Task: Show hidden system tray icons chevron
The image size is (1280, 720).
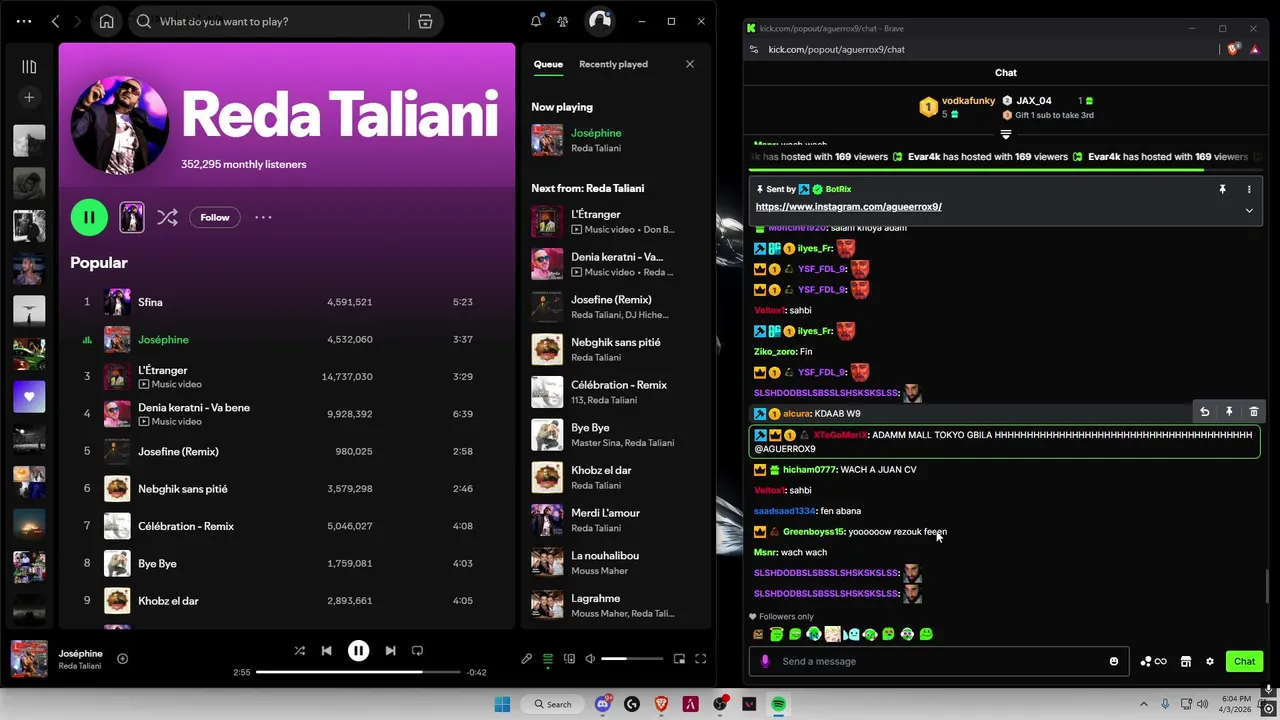Action: (x=1143, y=704)
